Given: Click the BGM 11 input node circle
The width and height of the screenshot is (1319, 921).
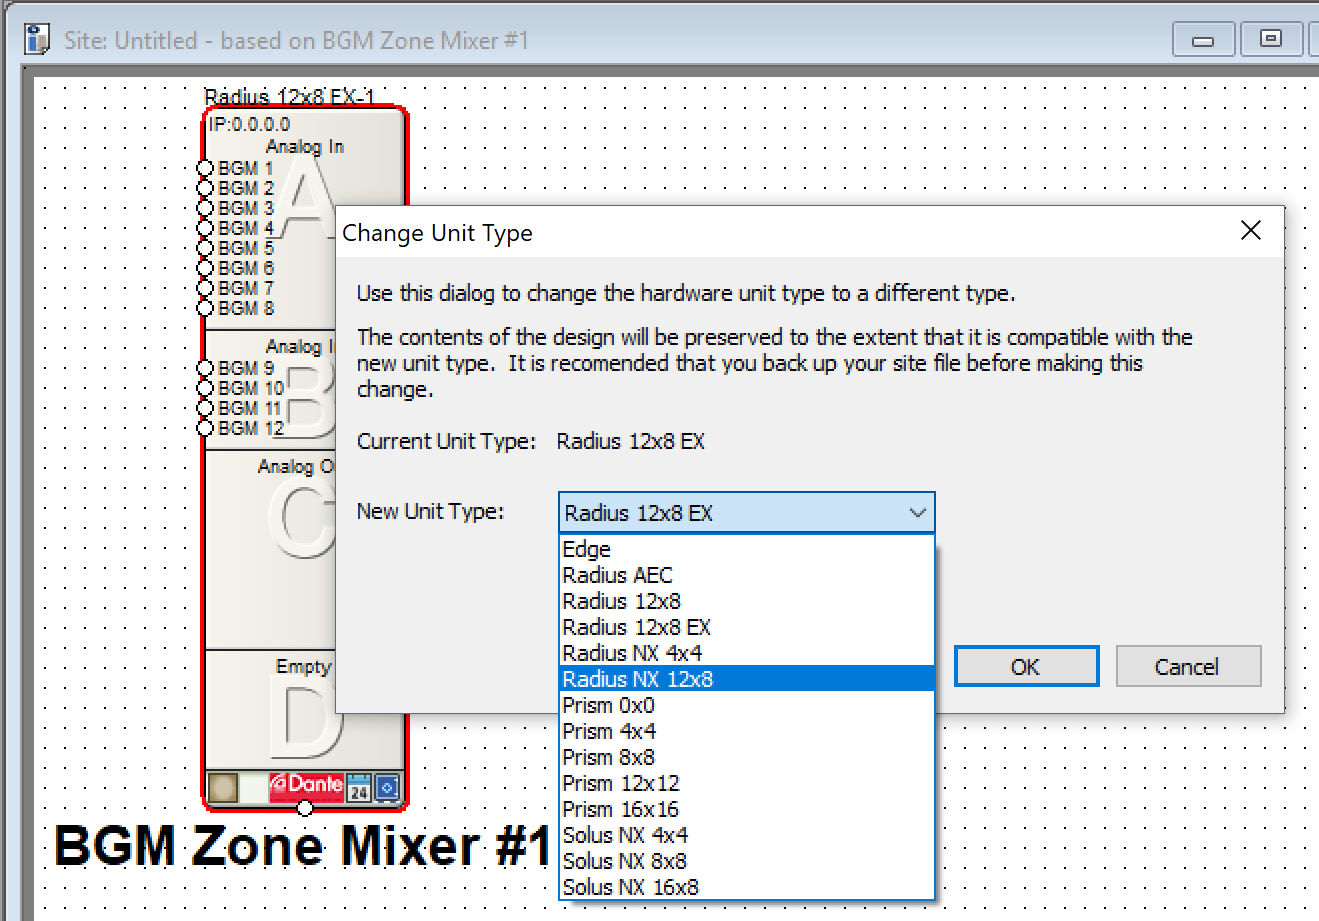Looking at the screenshot, I should 205,408.
